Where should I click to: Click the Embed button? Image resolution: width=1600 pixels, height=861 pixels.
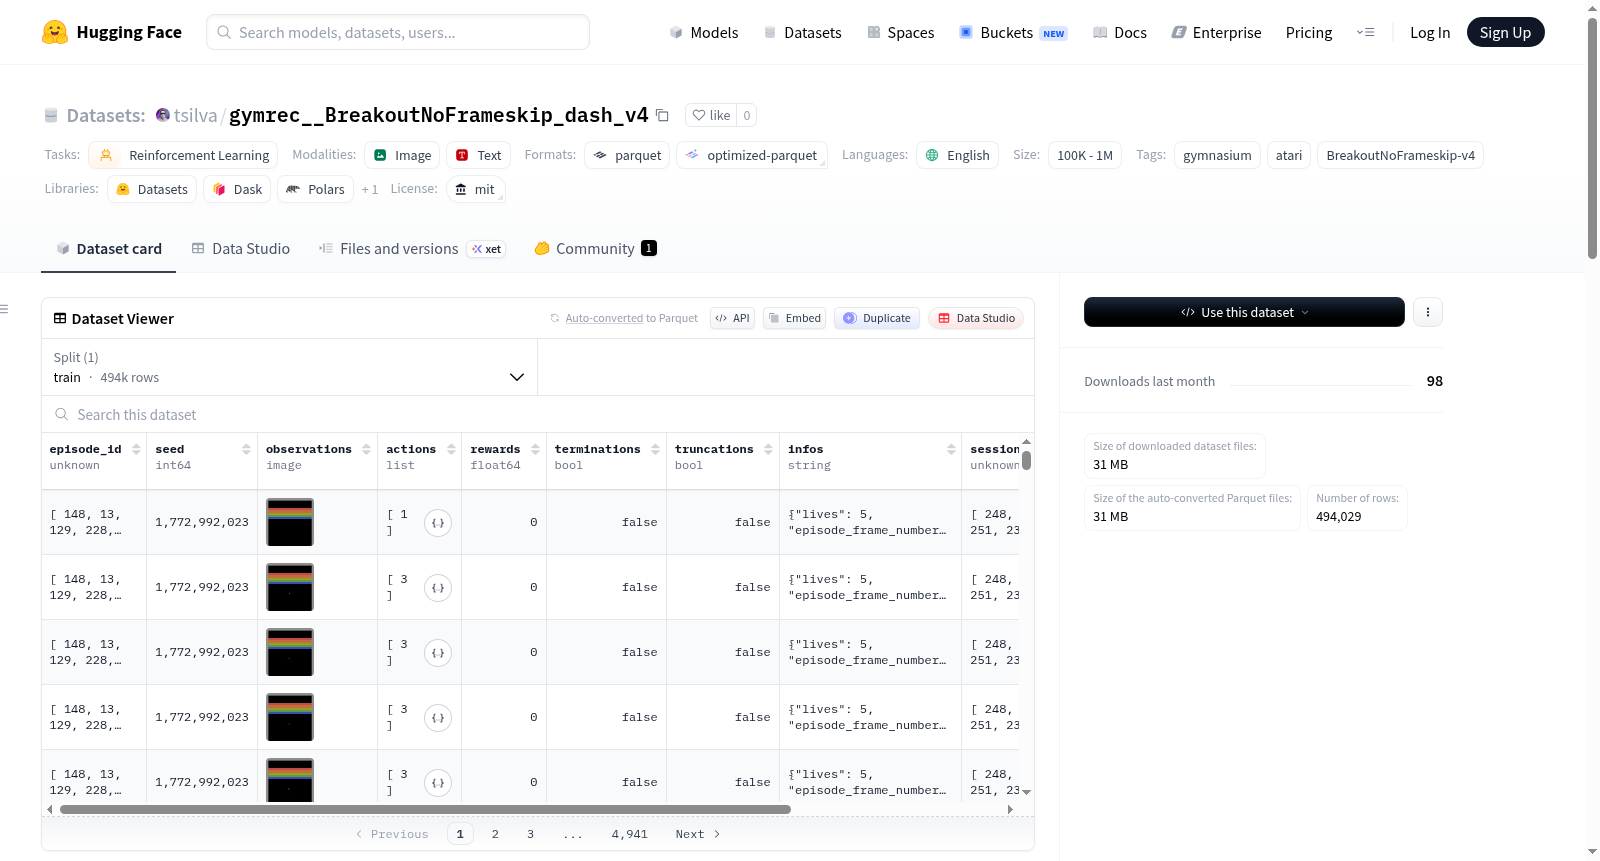(x=794, y=318)
